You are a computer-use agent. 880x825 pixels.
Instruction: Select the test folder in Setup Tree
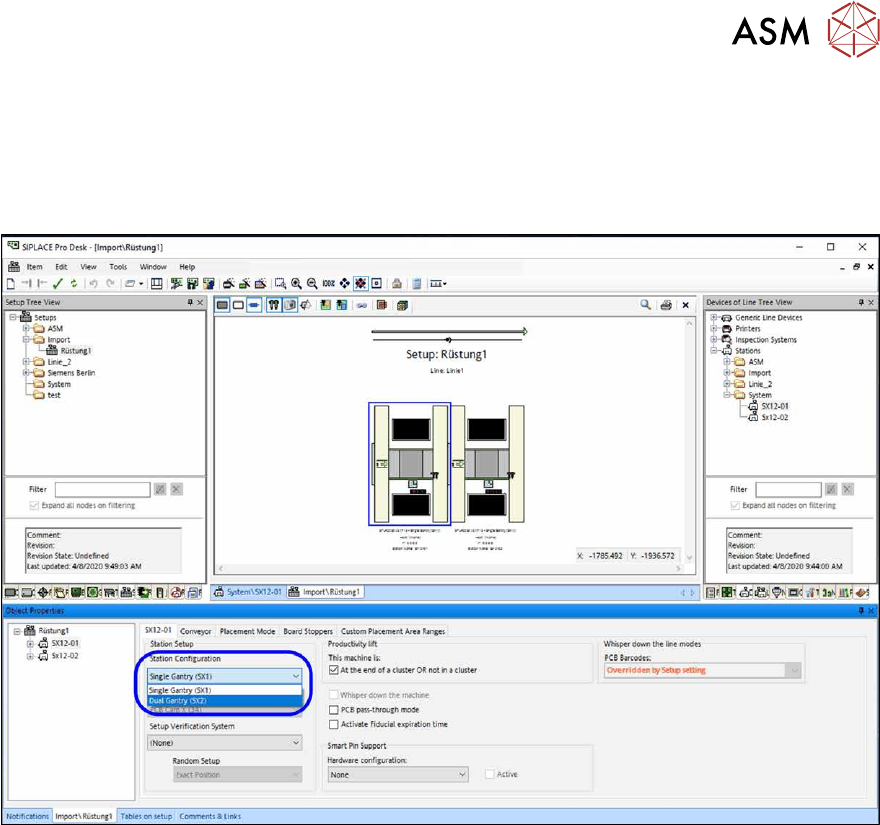(x=54, y=395)
